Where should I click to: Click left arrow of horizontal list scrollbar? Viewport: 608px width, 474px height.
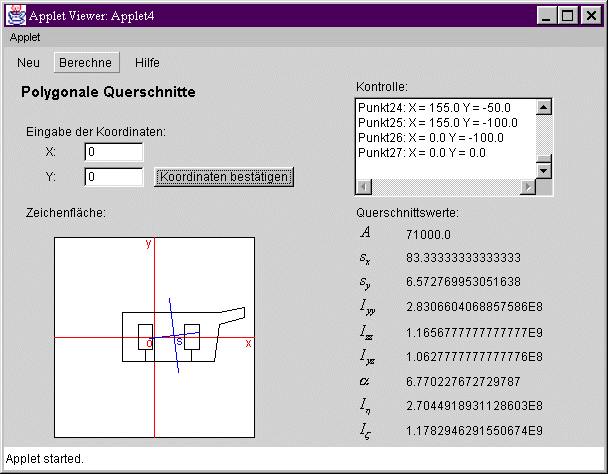pyautogui.click(x=364, y=187)
